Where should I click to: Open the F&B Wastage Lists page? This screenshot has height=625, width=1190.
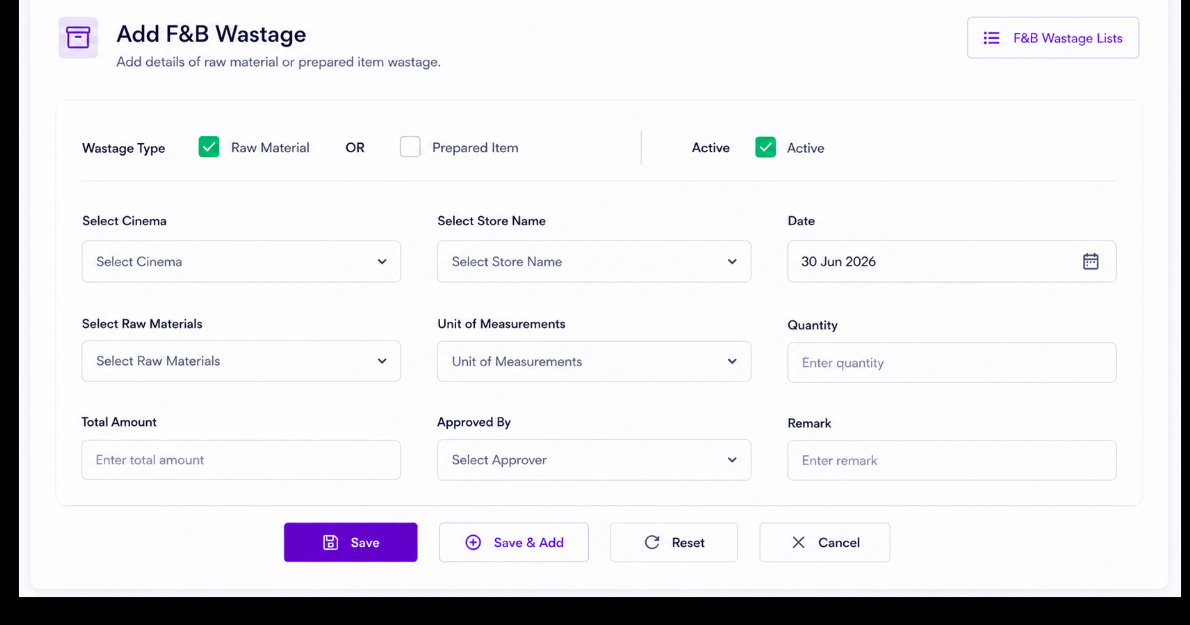pyautogui.click(x=1053, y=38)
